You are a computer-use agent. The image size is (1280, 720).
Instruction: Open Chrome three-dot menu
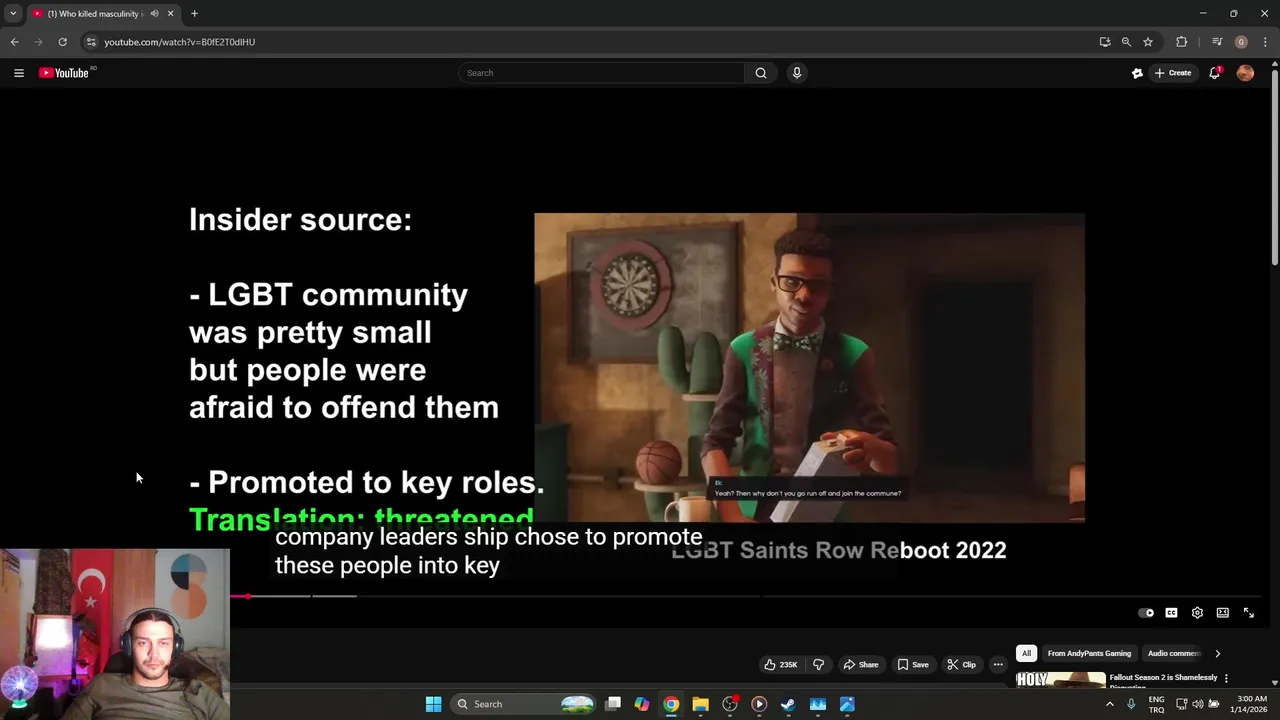(1265, 42)
